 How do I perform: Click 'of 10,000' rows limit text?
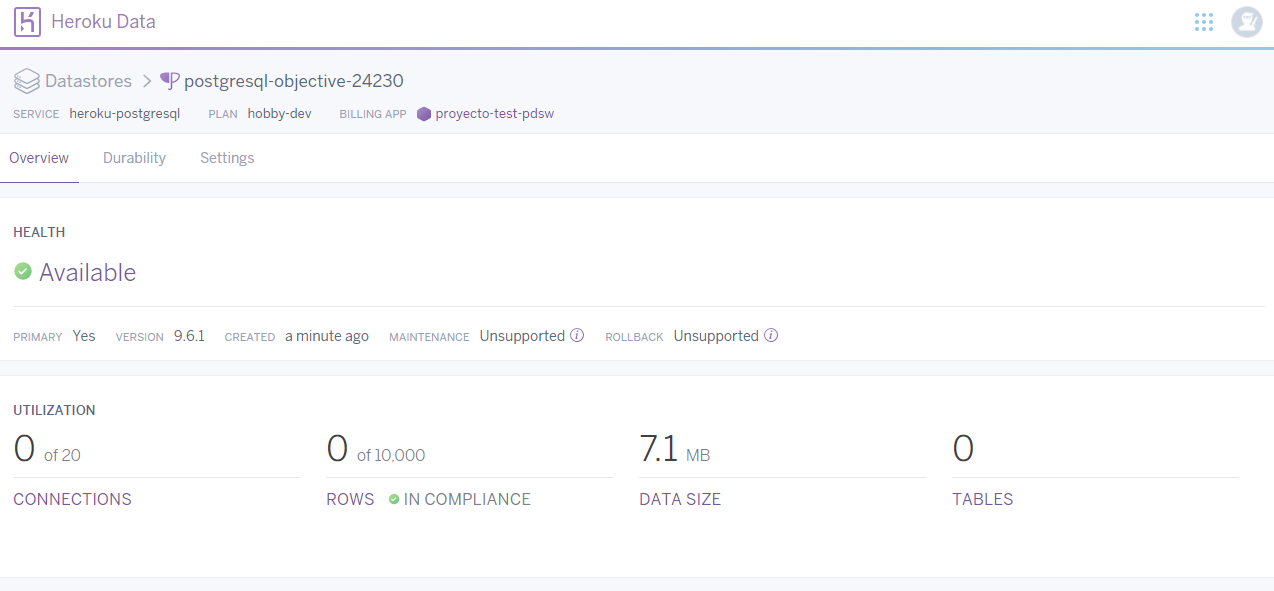coord(391,455)
